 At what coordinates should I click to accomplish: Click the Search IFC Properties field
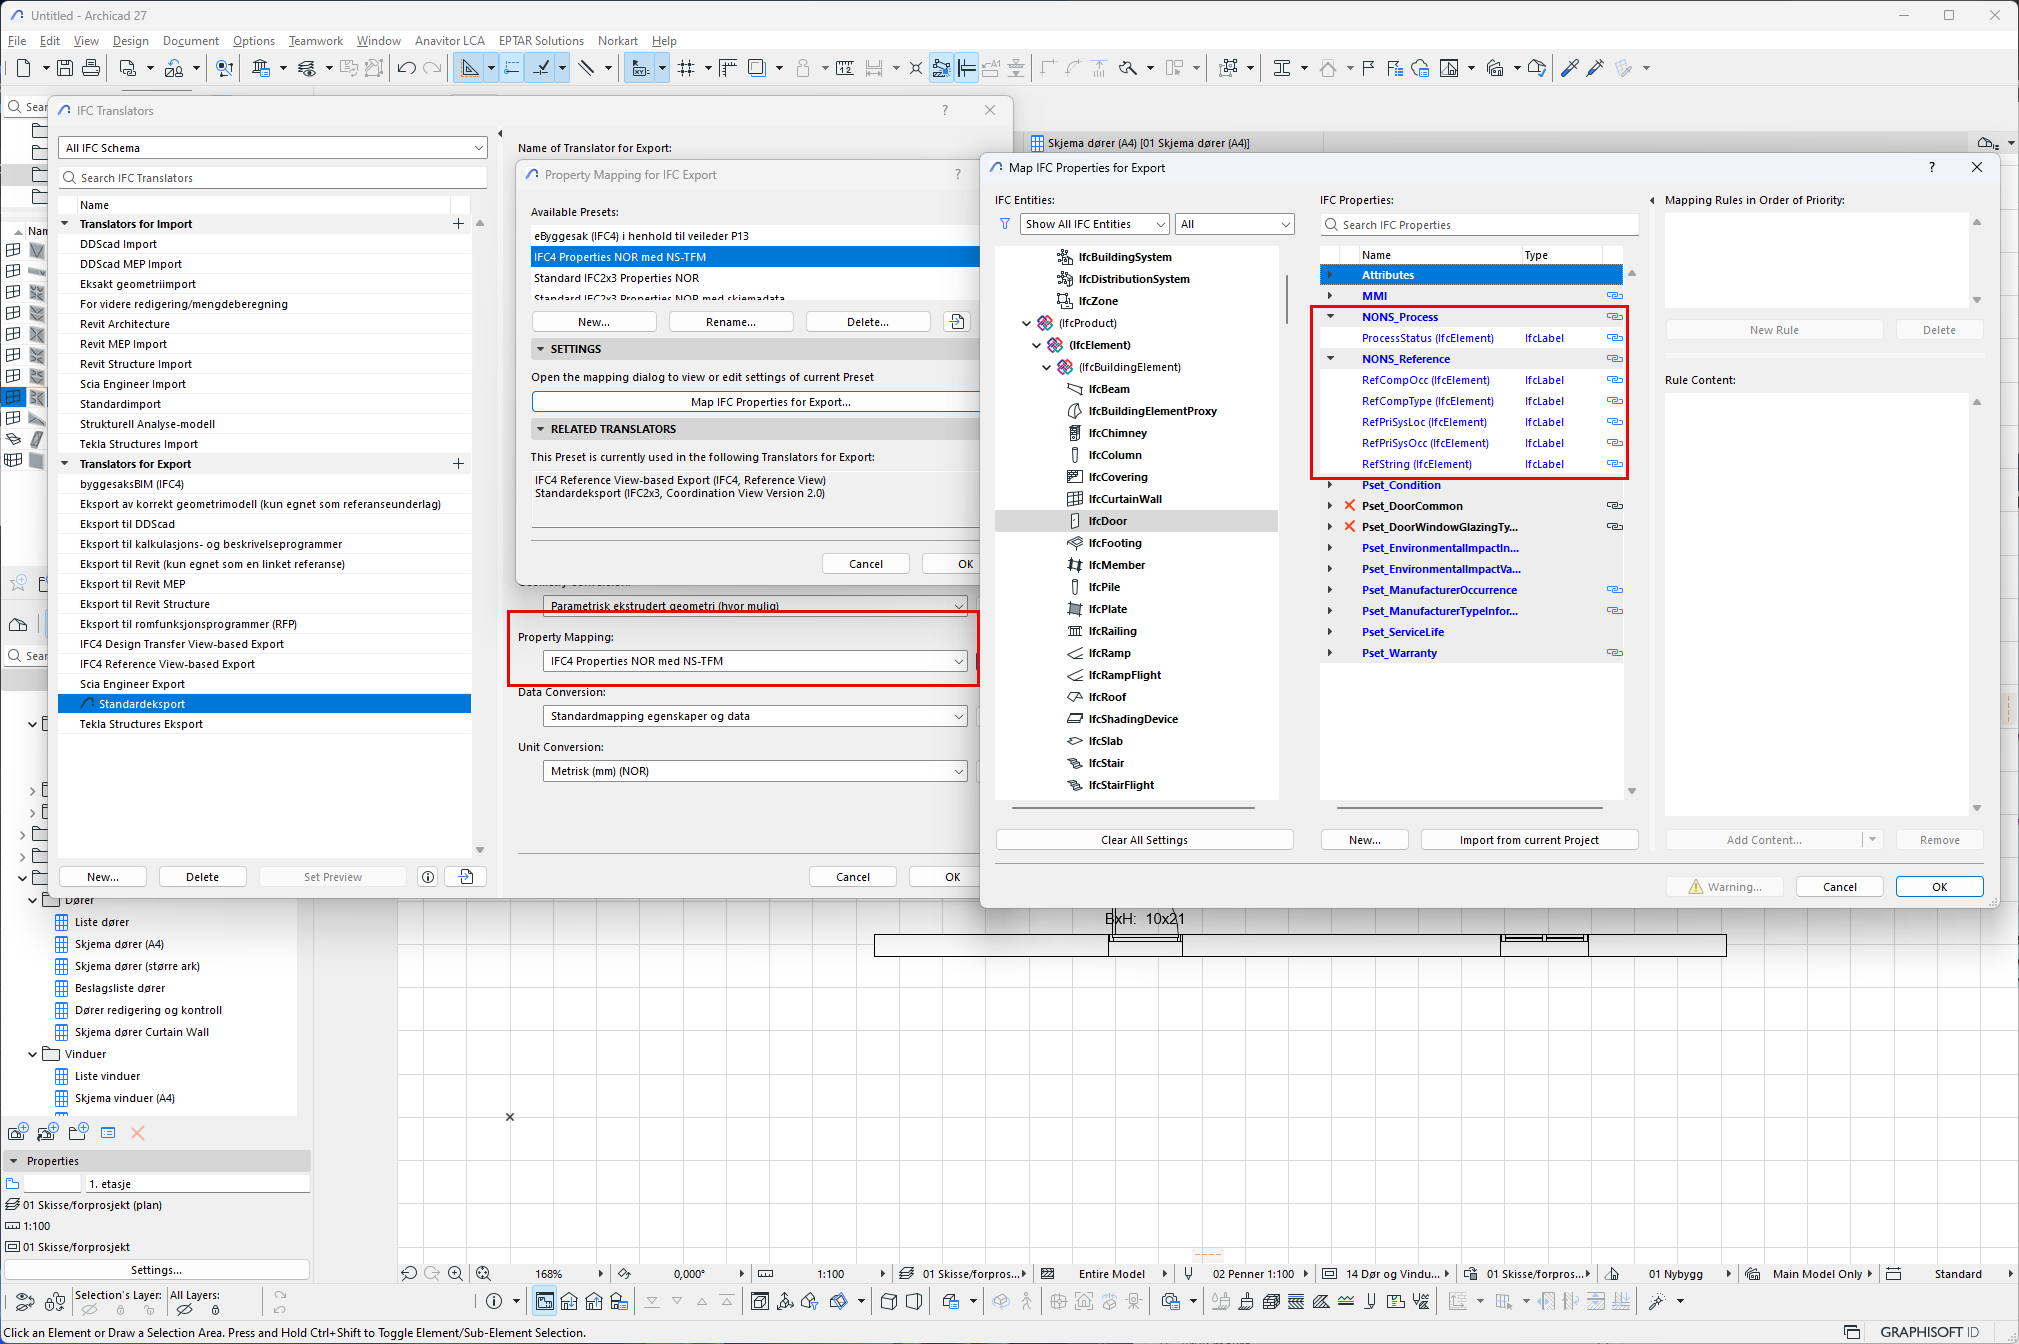pyautogui.click(x=1480, y=225)
